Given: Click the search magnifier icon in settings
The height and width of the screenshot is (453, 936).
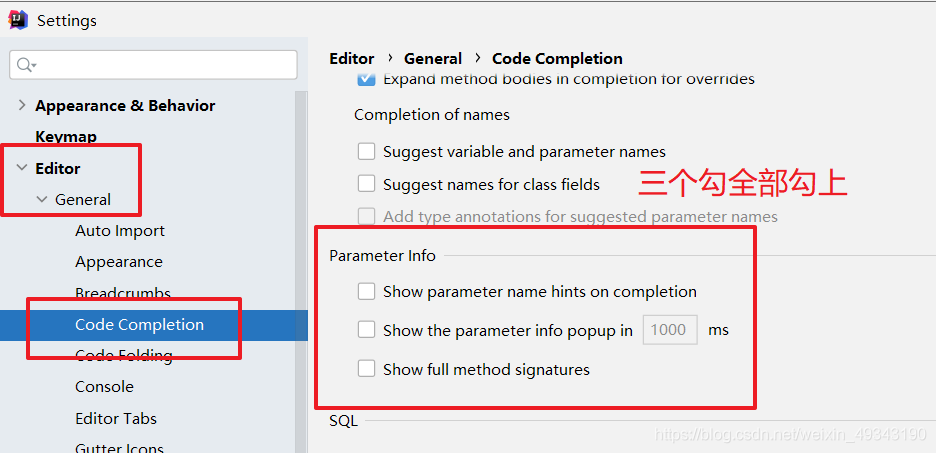Looking at the screenshot, I should 23,65.
